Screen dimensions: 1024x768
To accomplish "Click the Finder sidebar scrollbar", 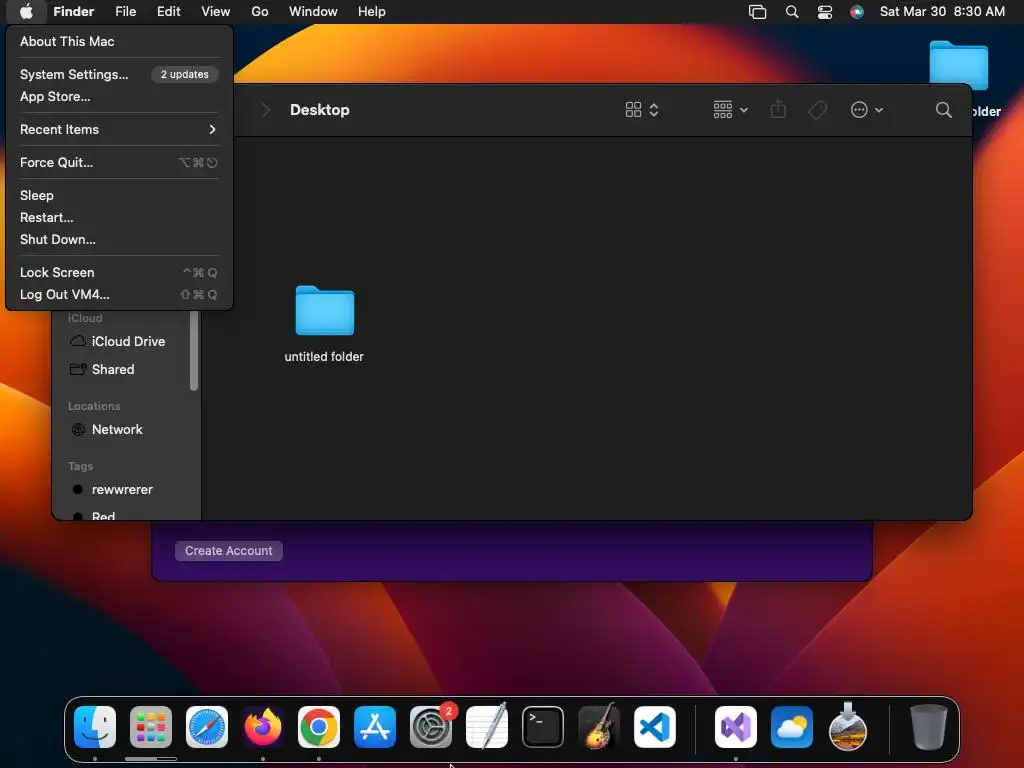I will coord(194,351).
